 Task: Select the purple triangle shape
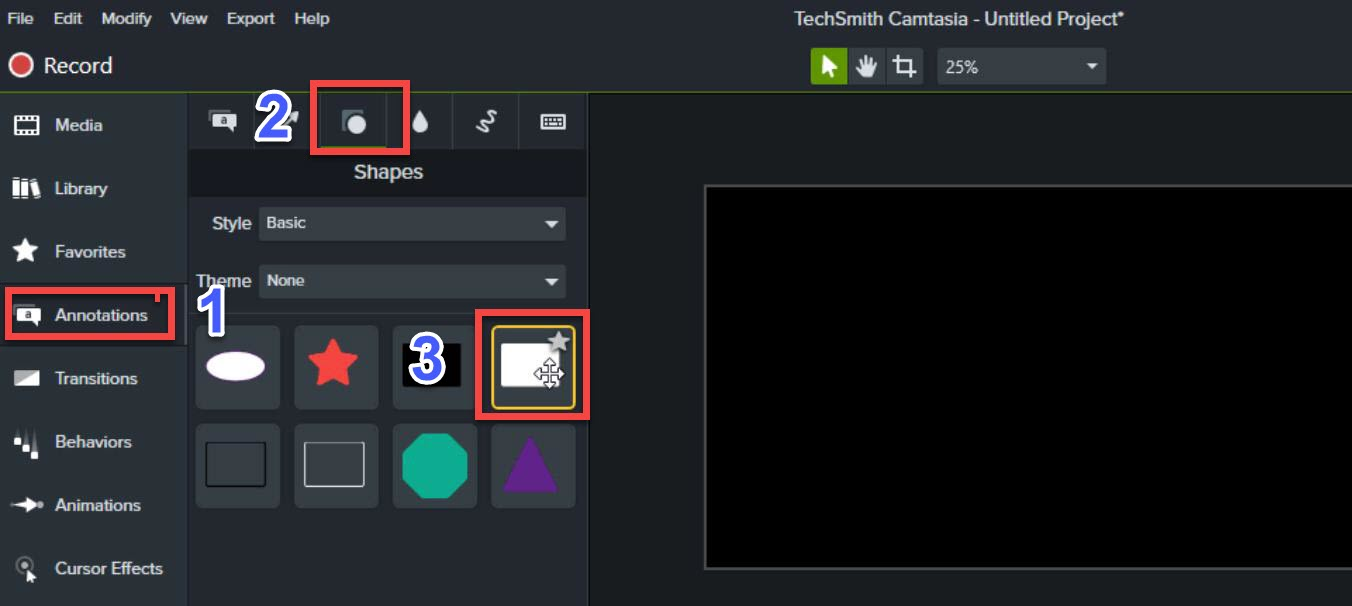click(532, 465)
